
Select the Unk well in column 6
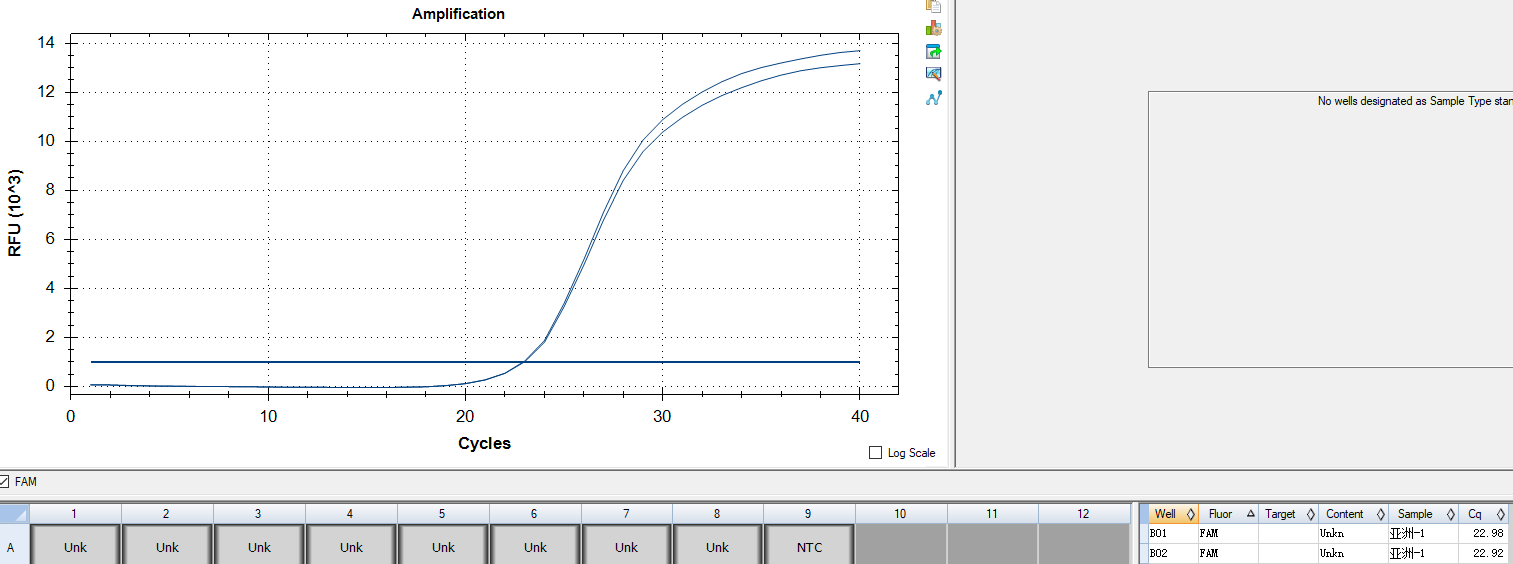(535, 546)
